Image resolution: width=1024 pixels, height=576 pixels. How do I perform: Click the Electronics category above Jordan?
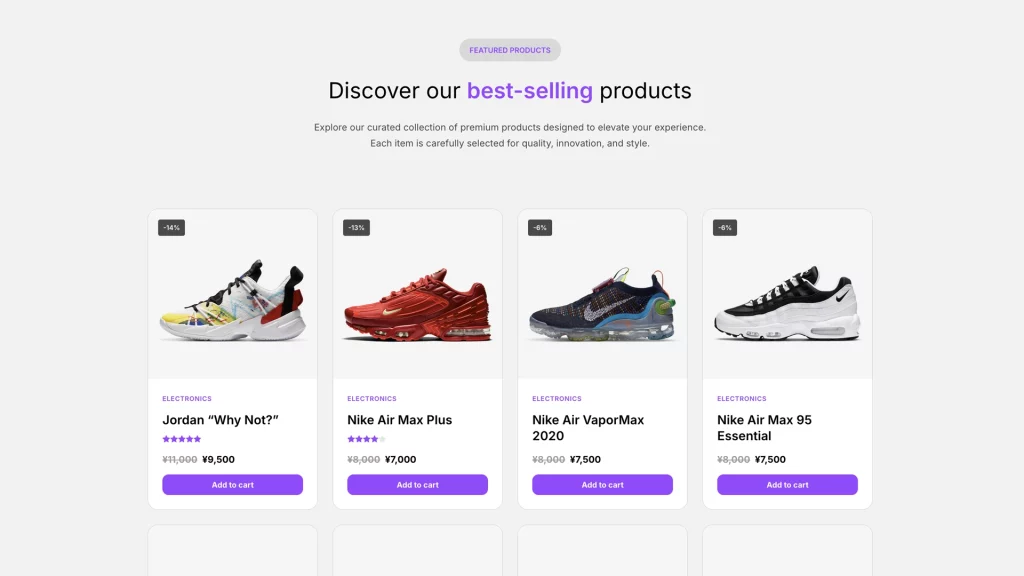pos(187,399)
